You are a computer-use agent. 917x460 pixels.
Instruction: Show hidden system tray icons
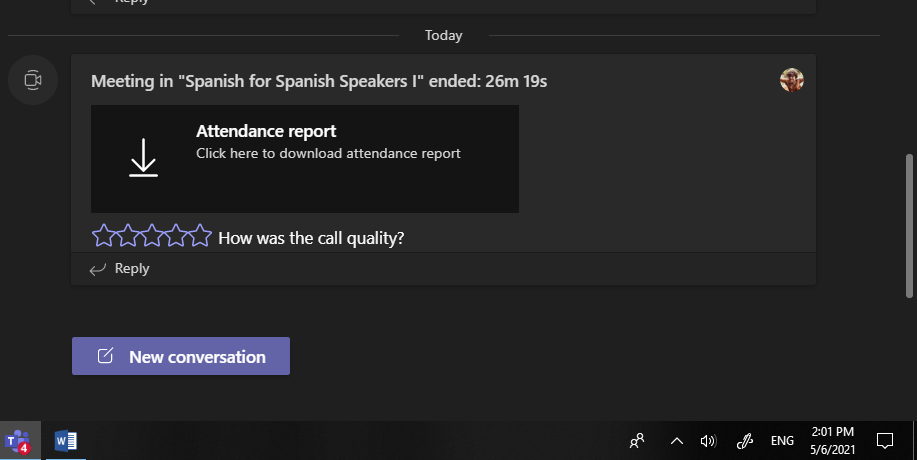click(676, 440)
